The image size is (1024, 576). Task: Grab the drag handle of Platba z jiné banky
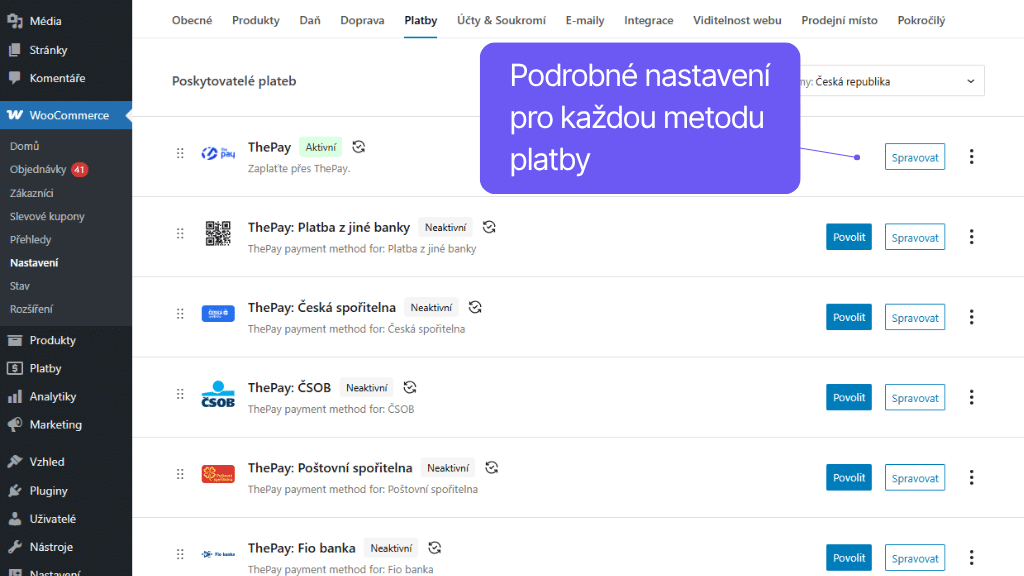(180, 234)
